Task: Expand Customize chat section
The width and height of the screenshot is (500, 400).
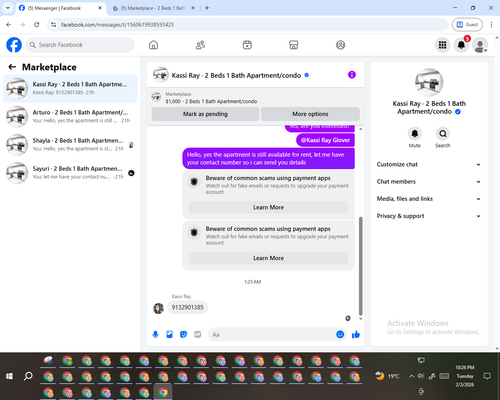Action: (429, 164)
